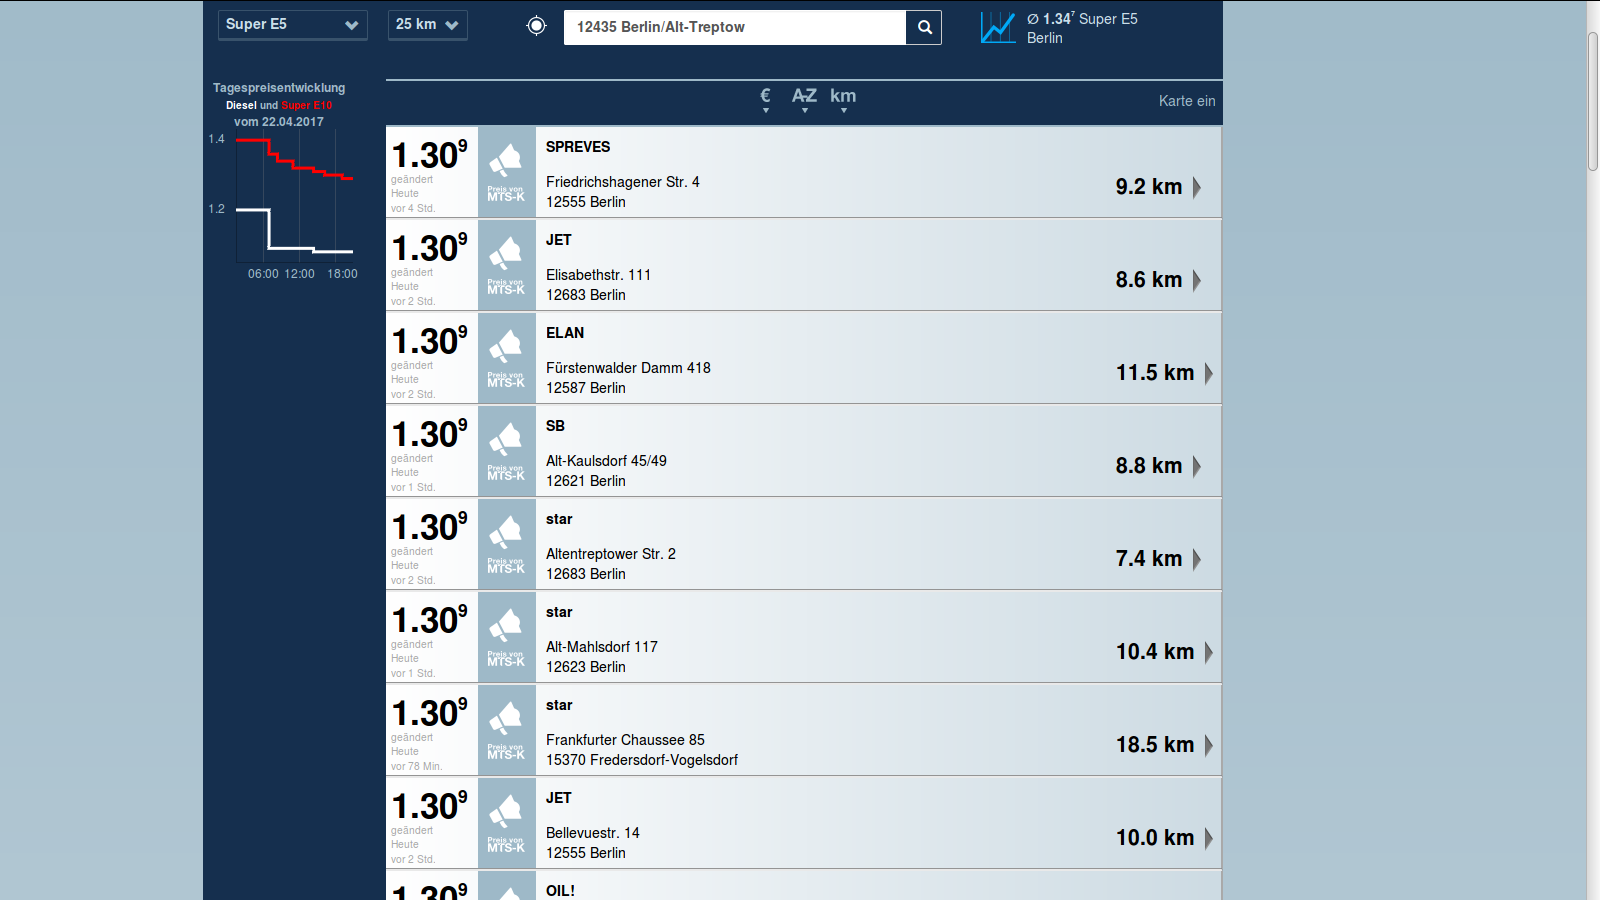The height and width of the screenshot is (900, 1600).
Task: Select address Fürstenwalder Damm 418
Action: tap(628, 368)
